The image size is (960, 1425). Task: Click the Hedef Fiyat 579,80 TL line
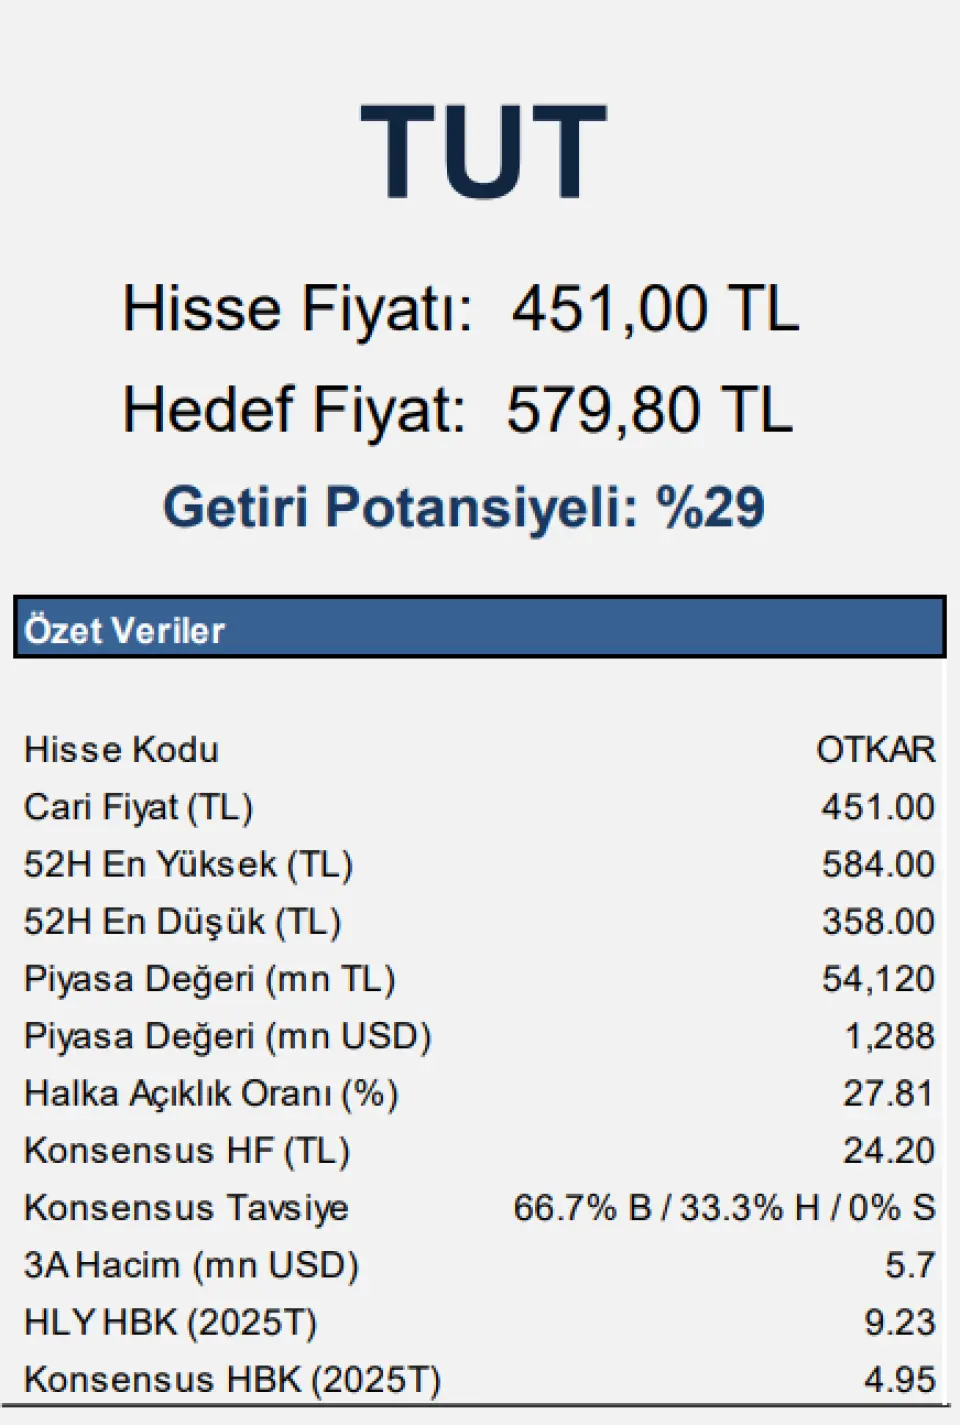coord(457,410)
